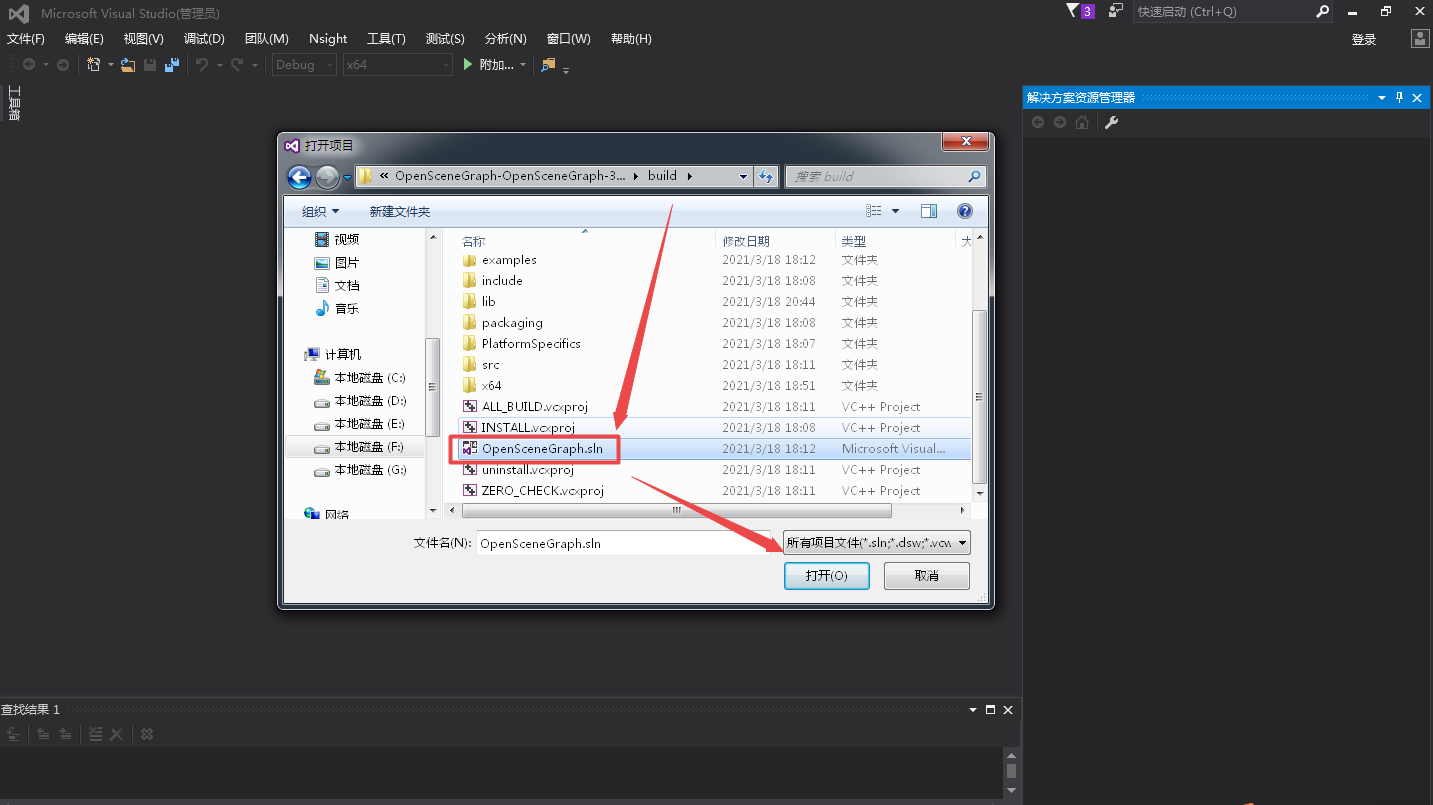Click the Undo toolbar icon
The height and width of the screenshot is (805, 1433).
coord(202,65)
